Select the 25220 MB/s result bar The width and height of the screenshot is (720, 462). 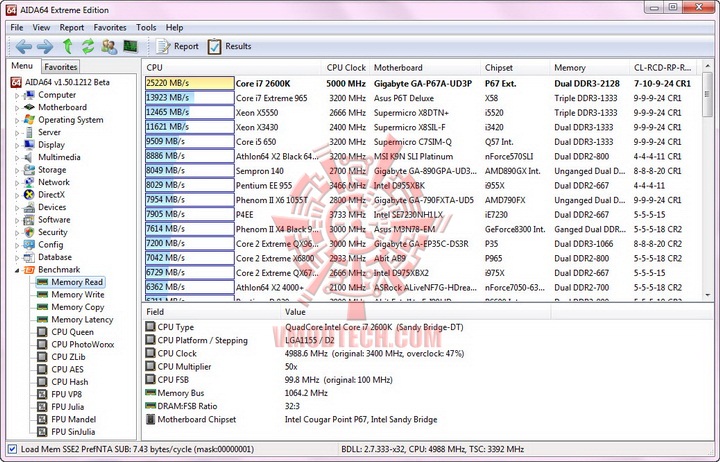click(189, 83)
